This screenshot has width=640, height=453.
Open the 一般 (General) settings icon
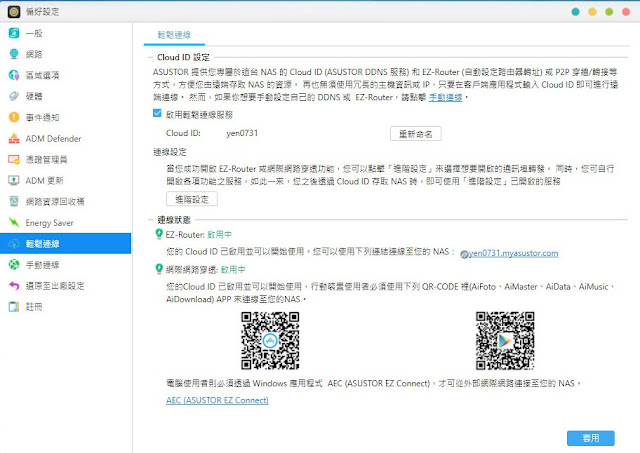14,33
